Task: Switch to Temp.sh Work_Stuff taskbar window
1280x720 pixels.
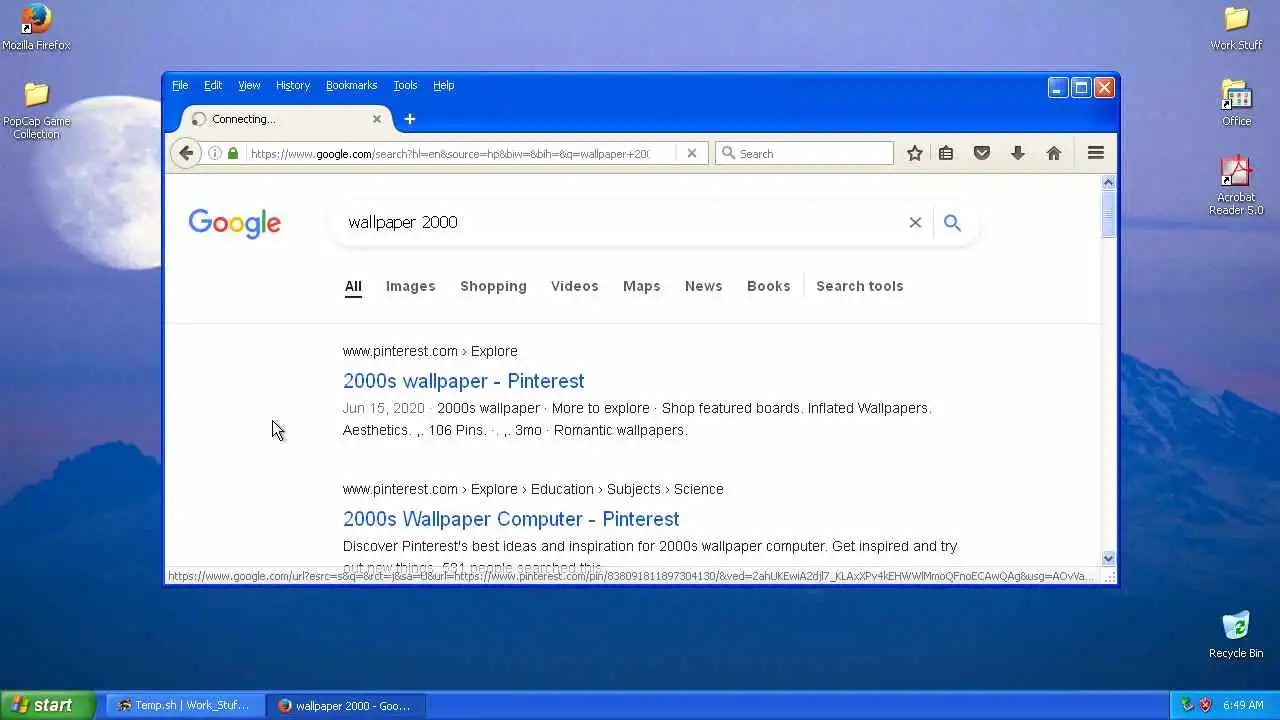Action: pyautogui.click(x=185, y=705)
